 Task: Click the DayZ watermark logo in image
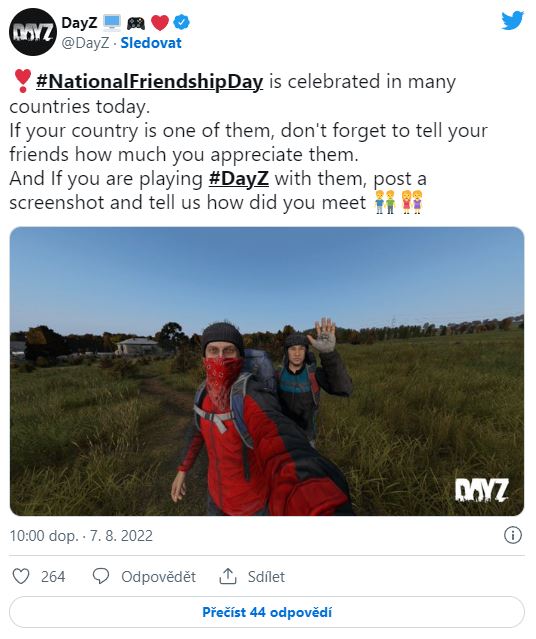pos(481,490)
